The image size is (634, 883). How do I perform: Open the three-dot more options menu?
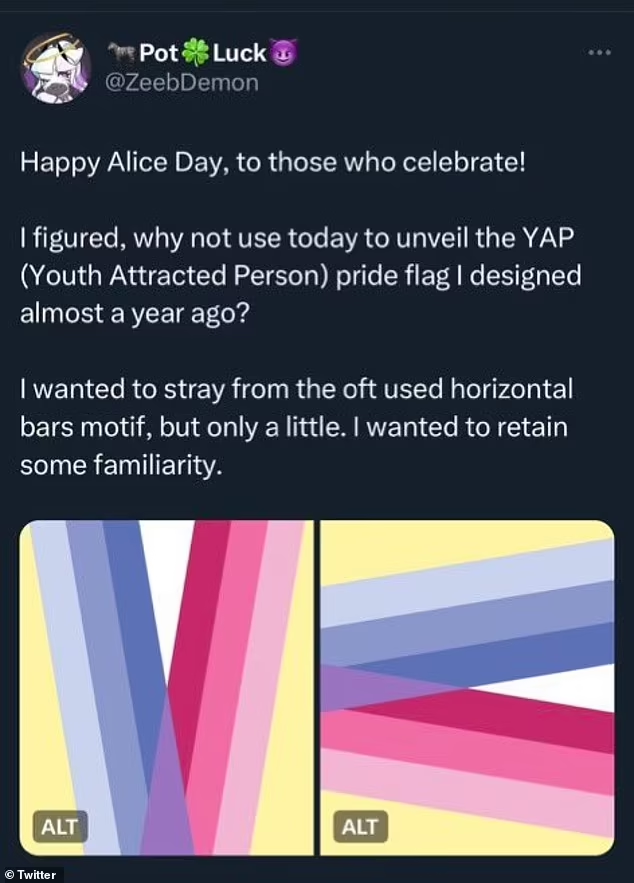pos(598,53)
